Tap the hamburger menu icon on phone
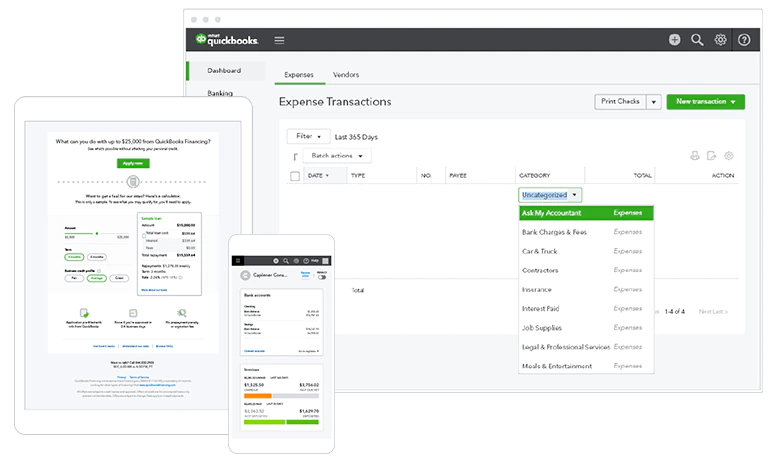The height and width of the screenshot is (468, 777). [x=238, y=261]
